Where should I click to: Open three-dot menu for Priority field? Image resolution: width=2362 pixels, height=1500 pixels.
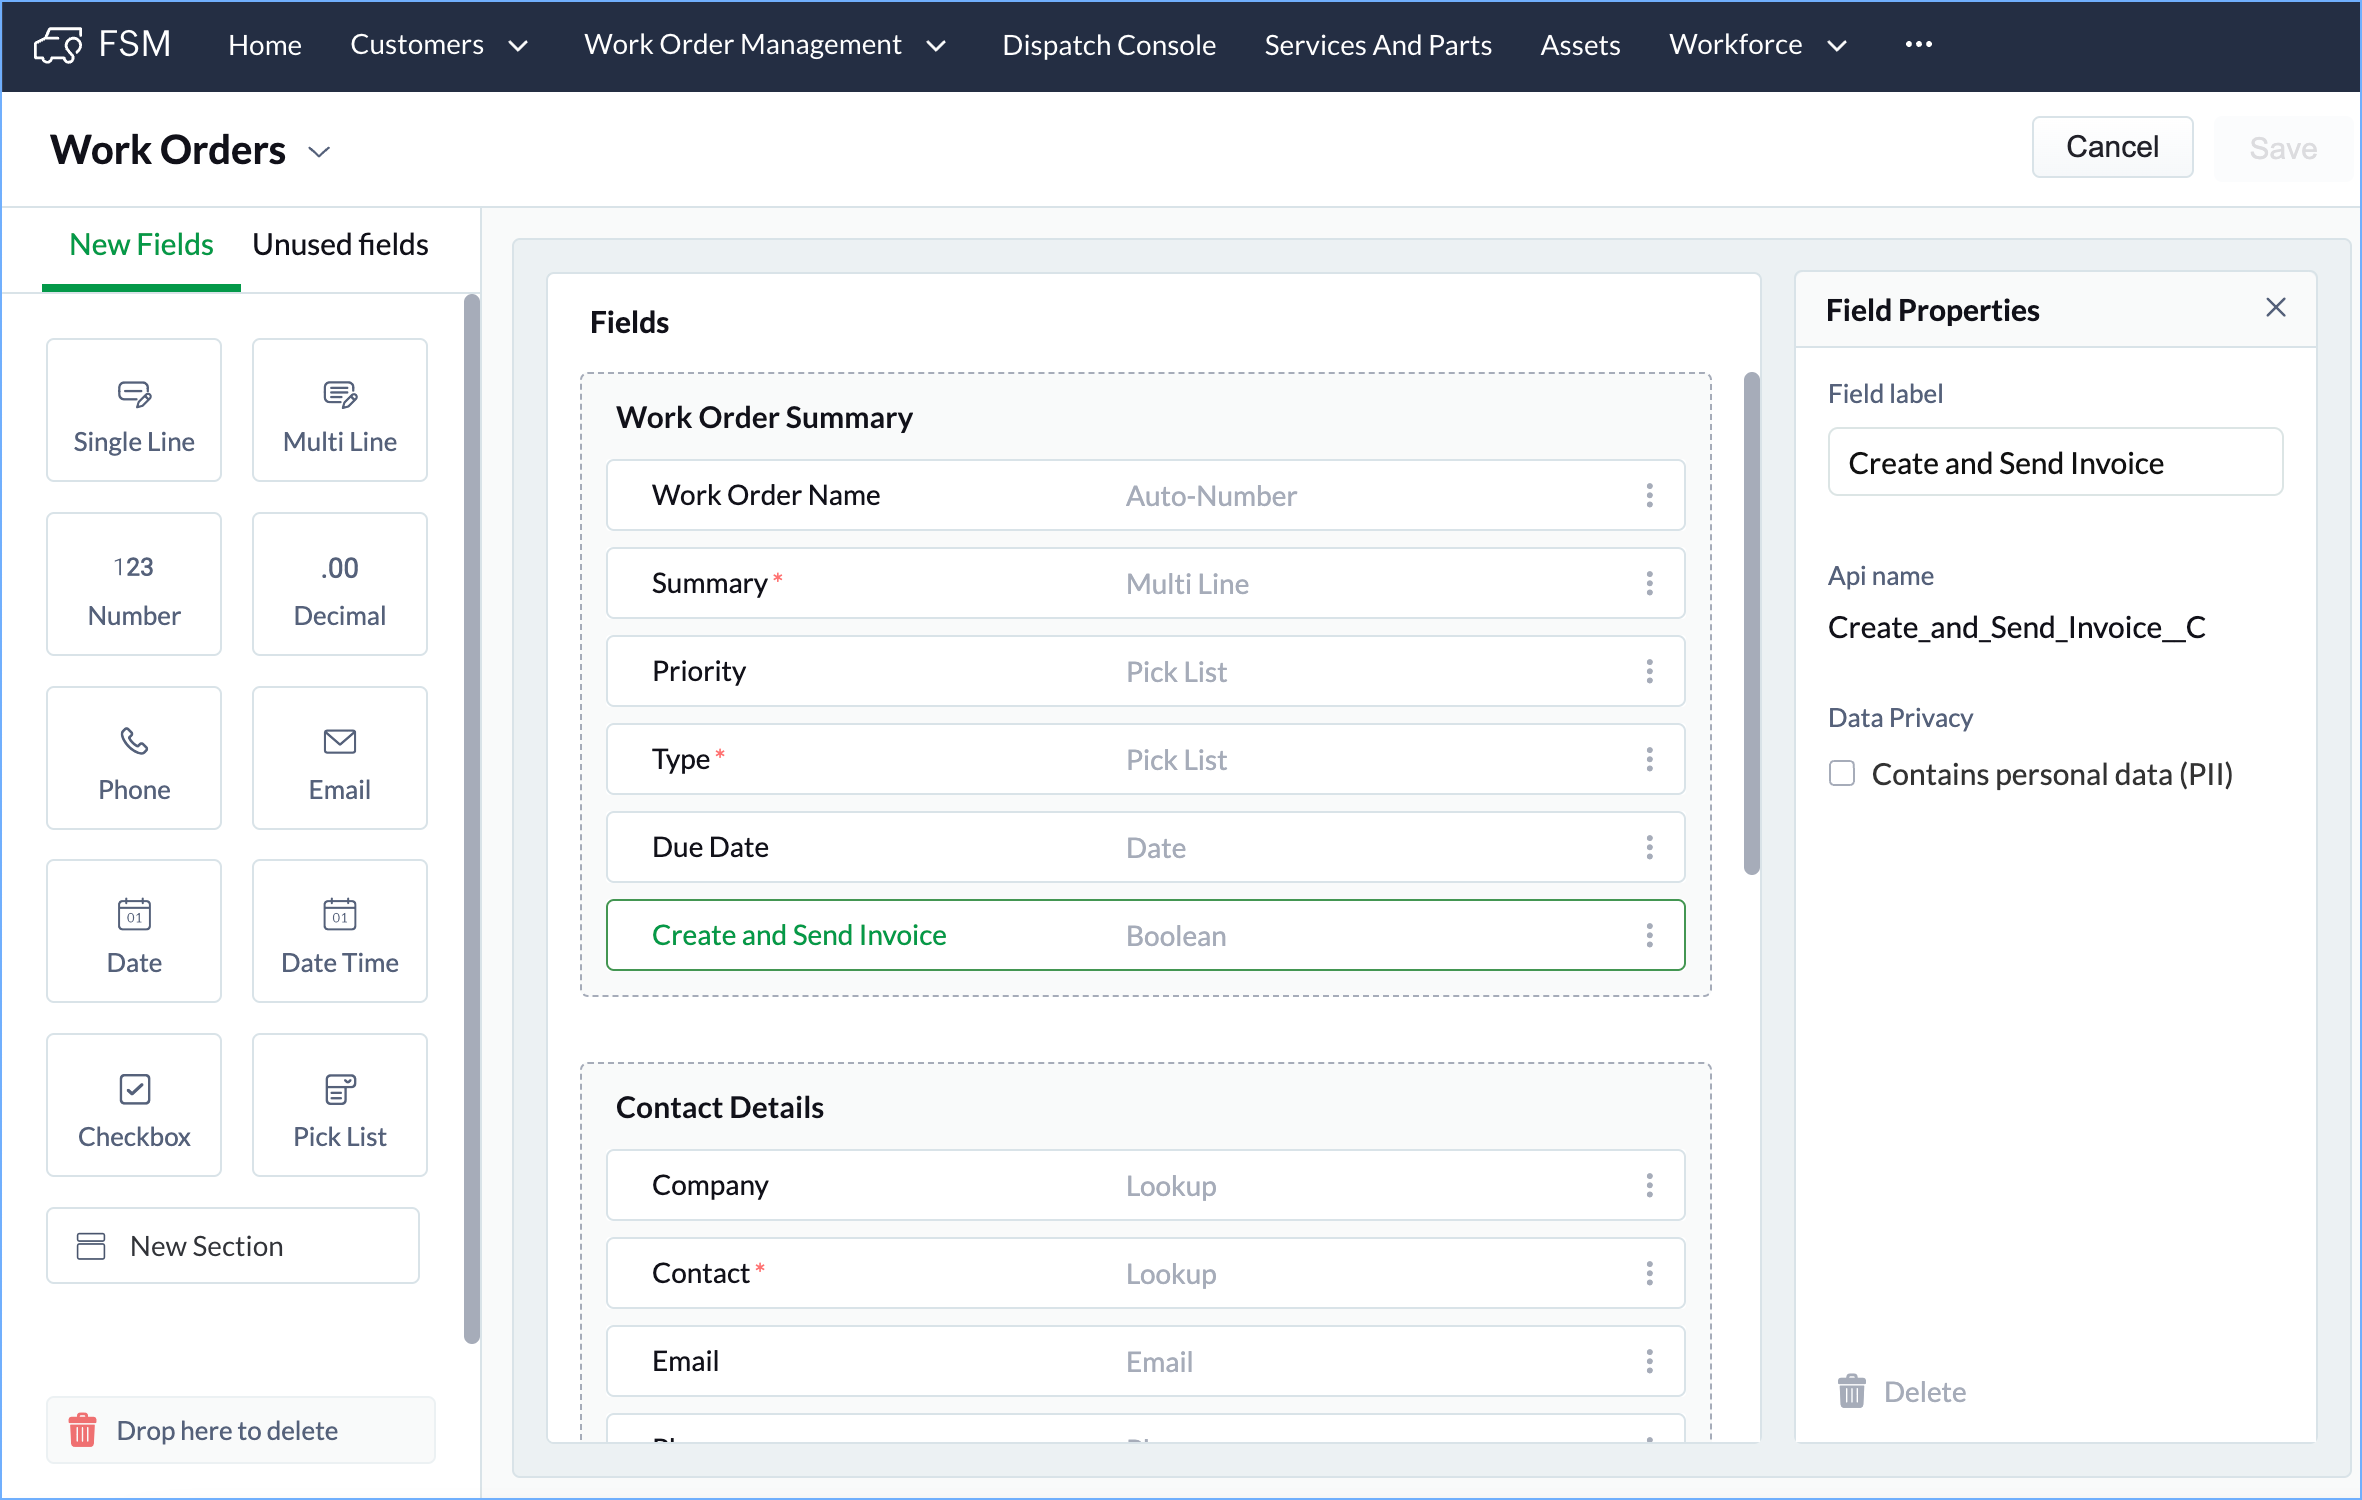coord(1649,671)
